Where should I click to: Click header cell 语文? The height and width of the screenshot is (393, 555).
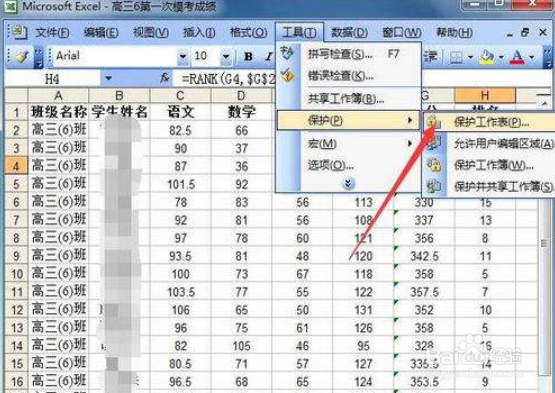180,112
